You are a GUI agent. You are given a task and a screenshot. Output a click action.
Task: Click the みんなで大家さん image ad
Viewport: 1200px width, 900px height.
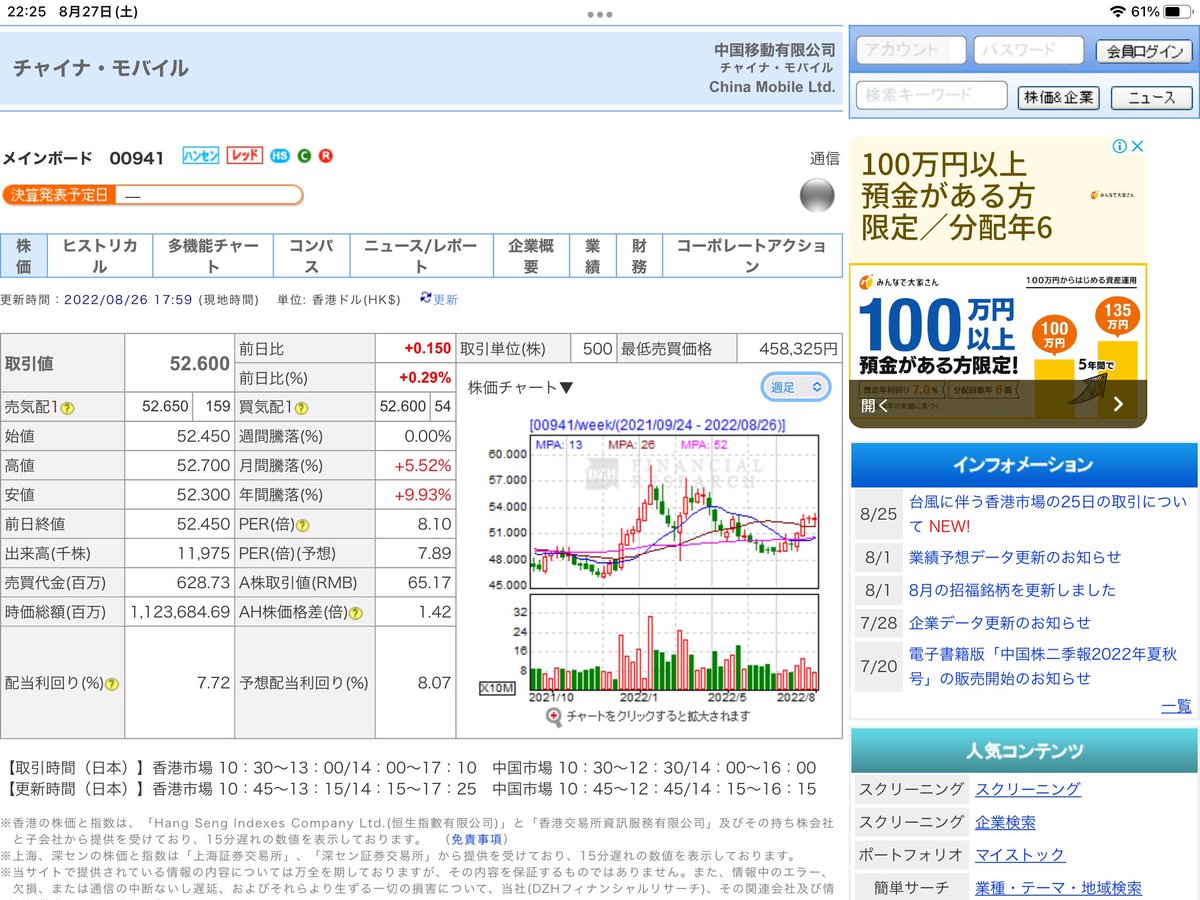pyautogui.click(x=998, y=345)
